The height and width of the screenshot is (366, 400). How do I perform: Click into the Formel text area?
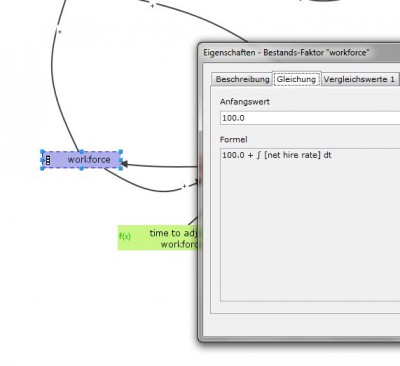click(310, 225)
